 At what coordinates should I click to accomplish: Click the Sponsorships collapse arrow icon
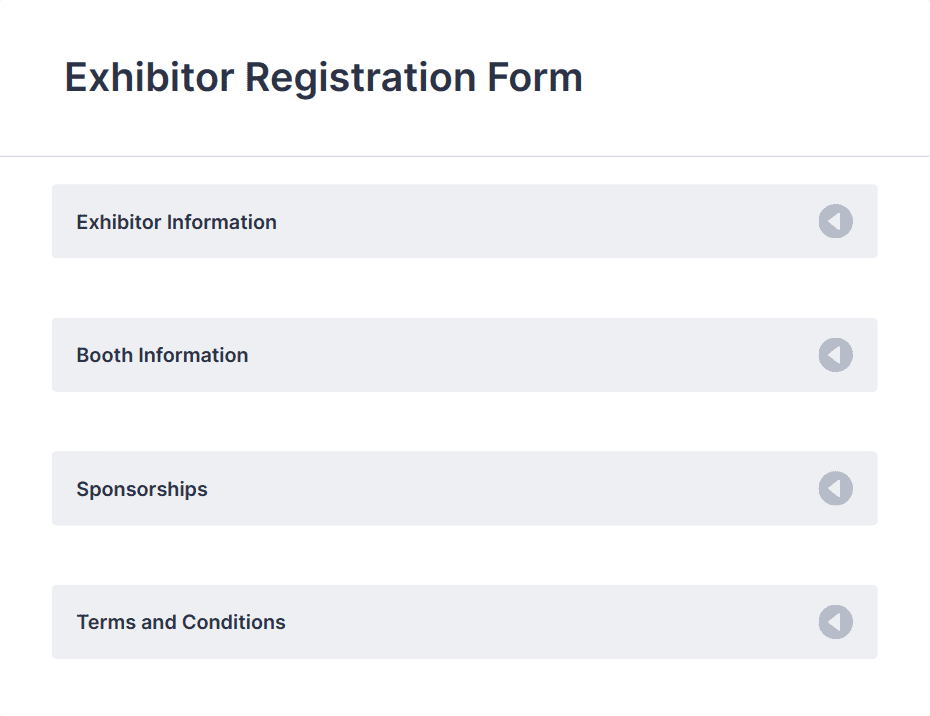point(836,488)
